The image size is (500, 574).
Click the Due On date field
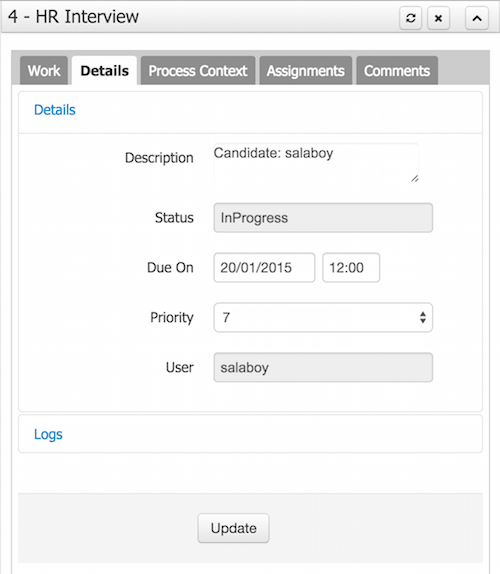point(264,268)
